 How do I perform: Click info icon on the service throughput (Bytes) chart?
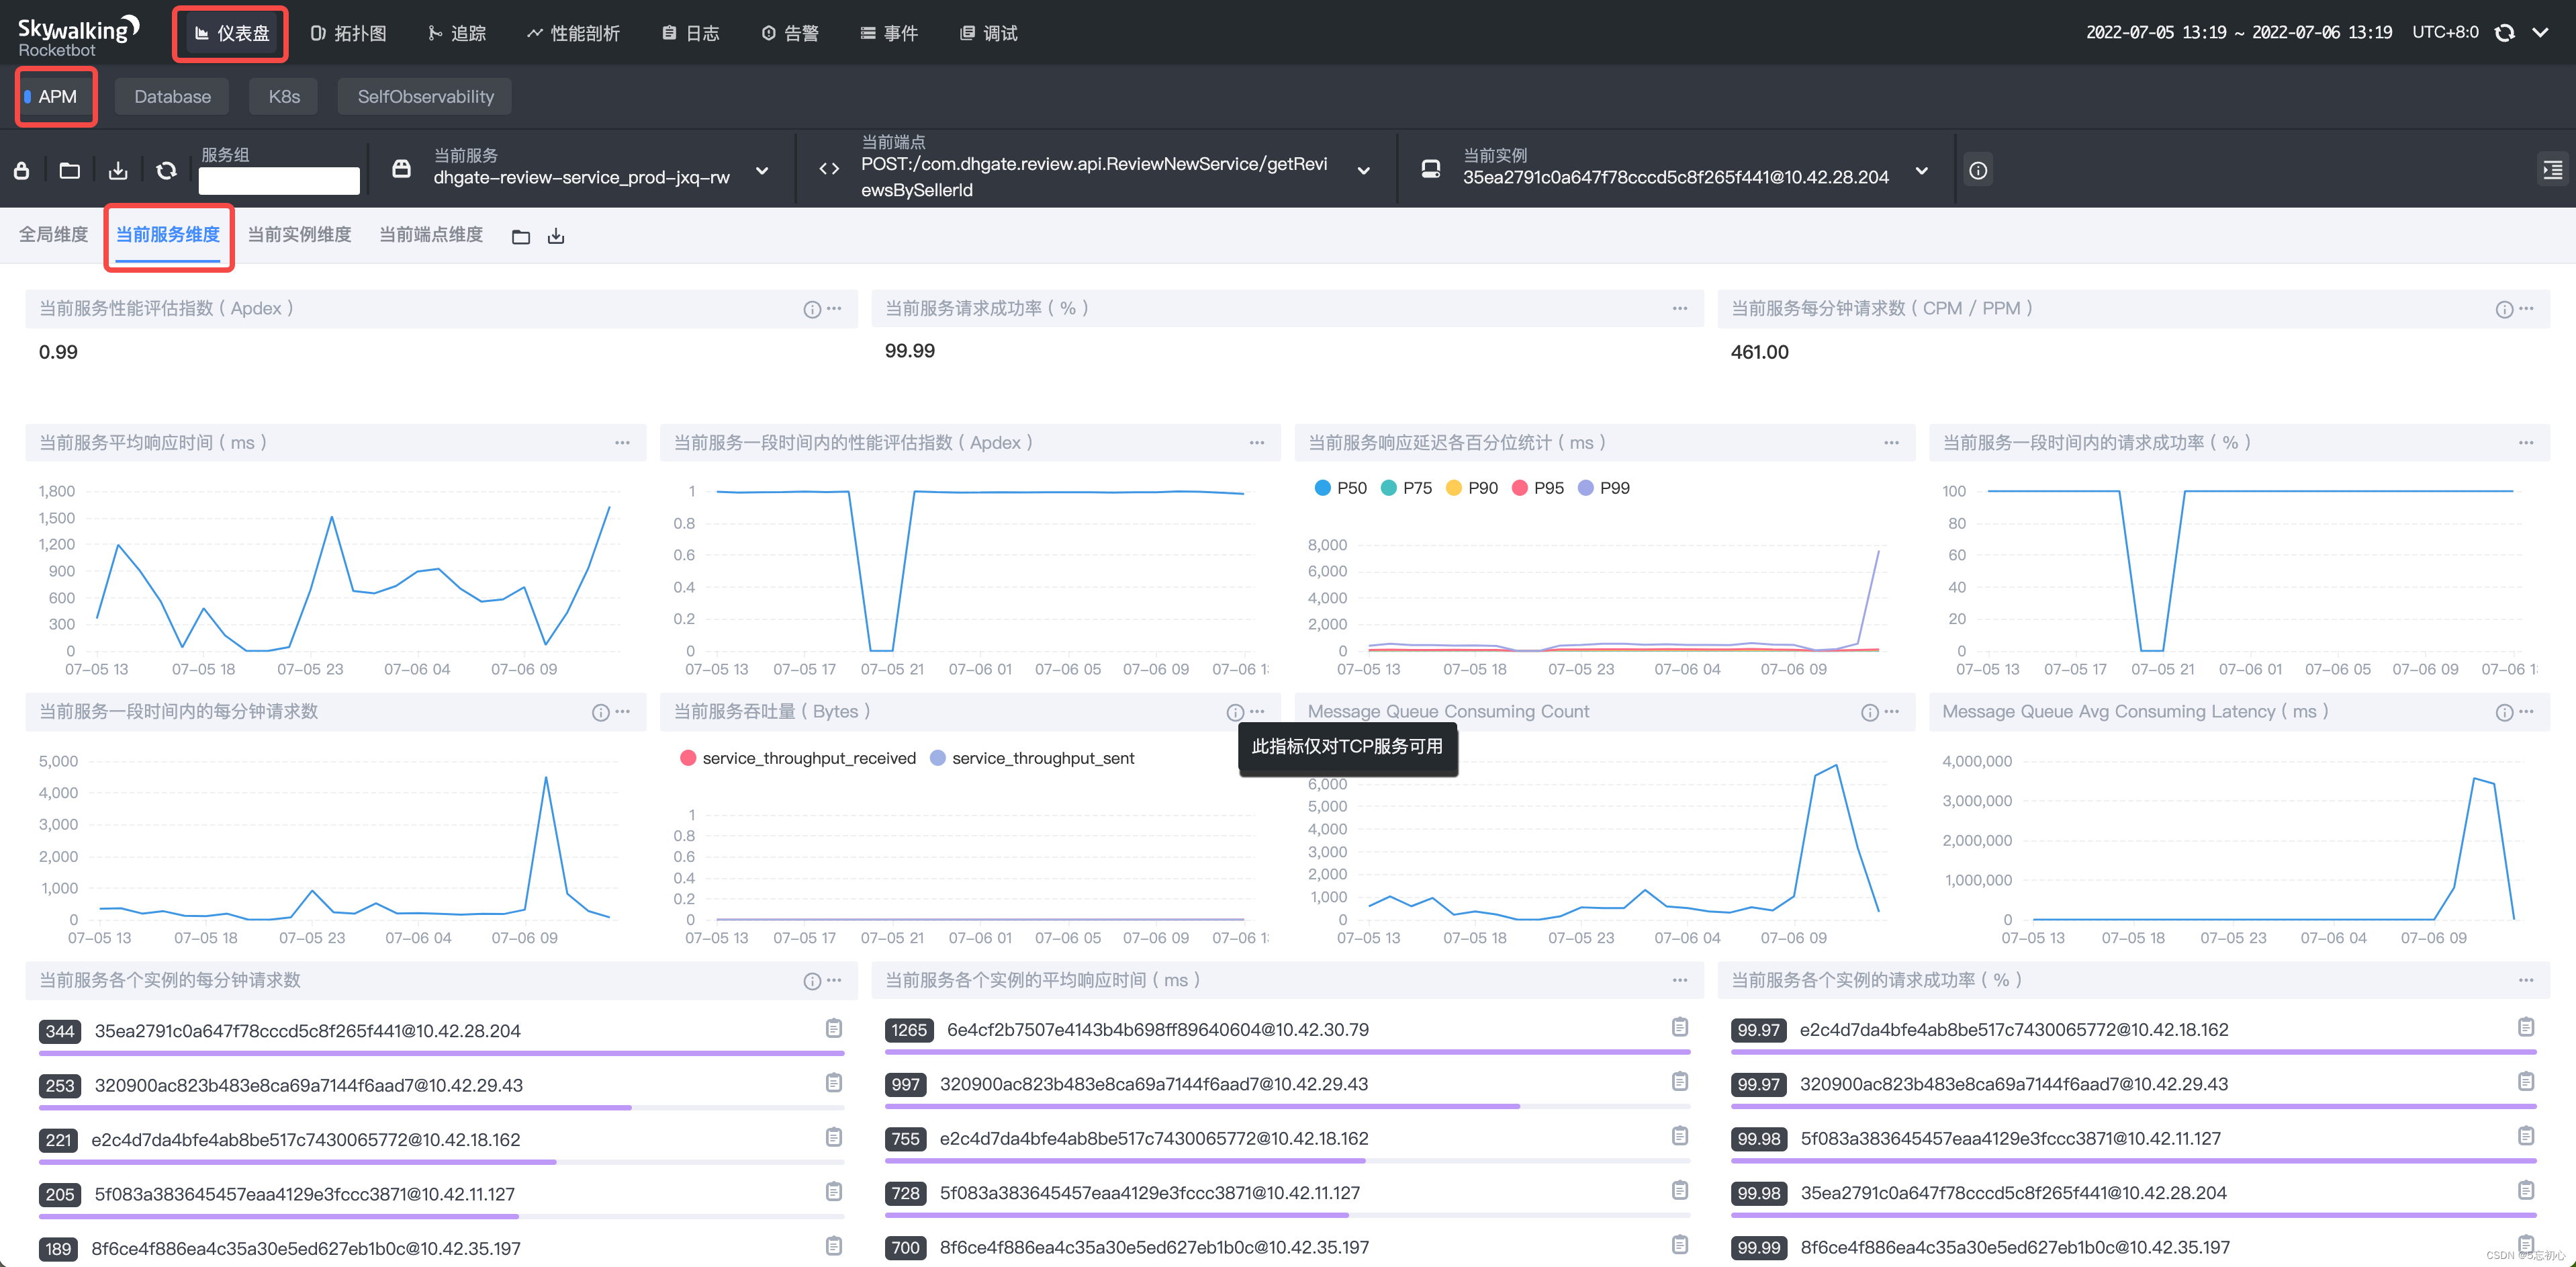click(x=1235, y=713)
